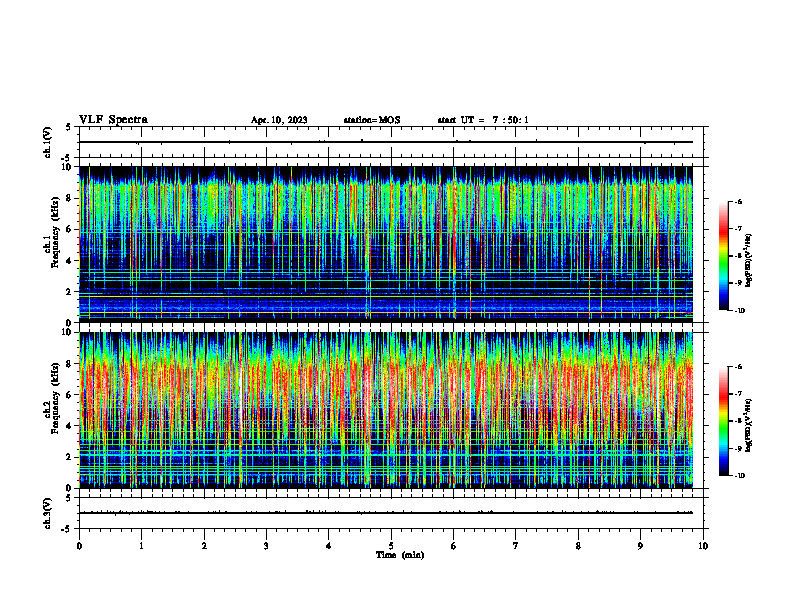
Task: Click tick label "9" on the Time axis
Action: click(640, 546)
